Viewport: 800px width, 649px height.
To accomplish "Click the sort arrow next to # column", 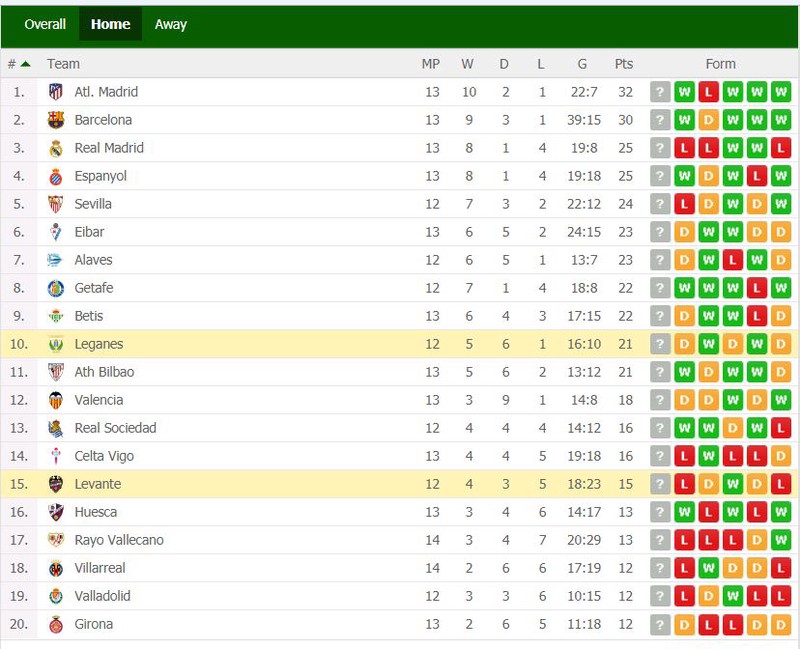I will (26, 64).
